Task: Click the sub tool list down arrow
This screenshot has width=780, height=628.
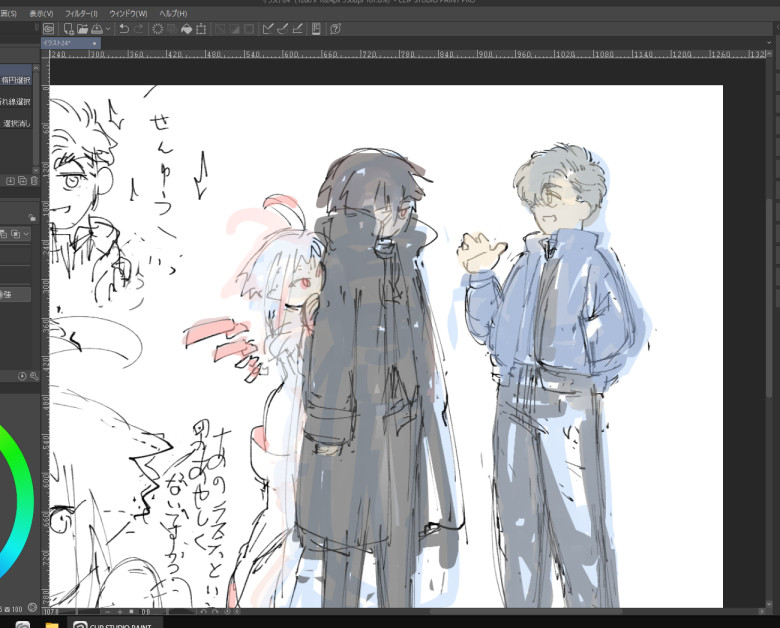Action: tap(36, 170)
